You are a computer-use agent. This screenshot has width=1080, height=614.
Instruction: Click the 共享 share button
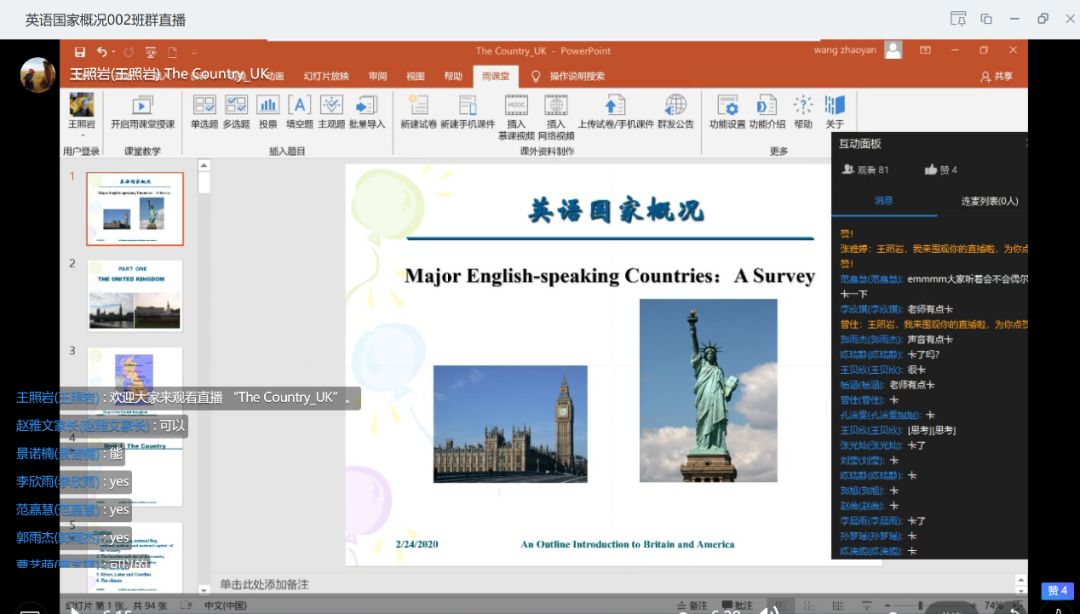coord(996,76)
